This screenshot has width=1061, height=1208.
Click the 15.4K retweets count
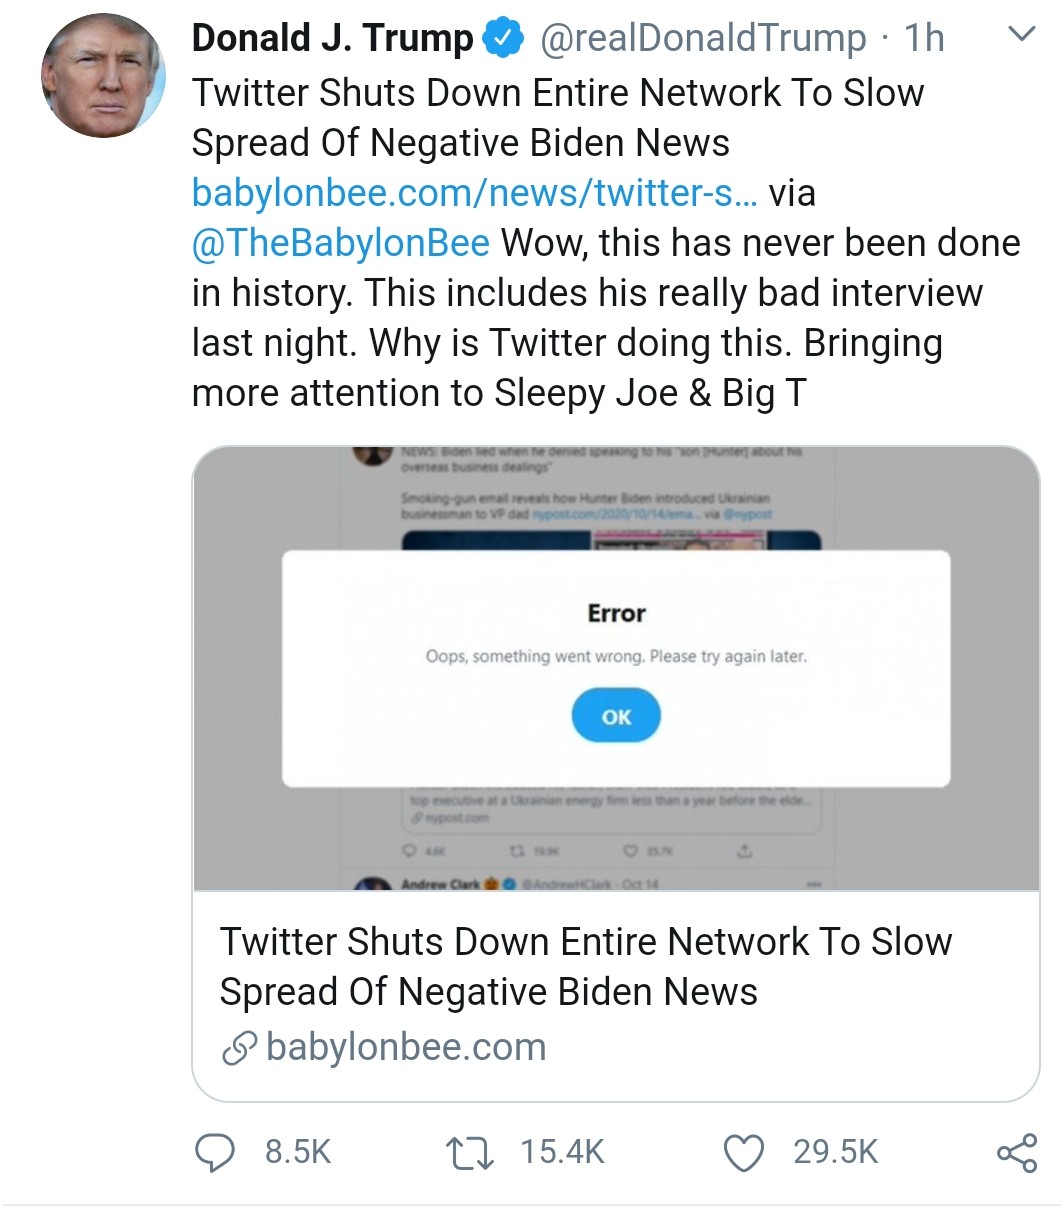(x=563, y=1152)
